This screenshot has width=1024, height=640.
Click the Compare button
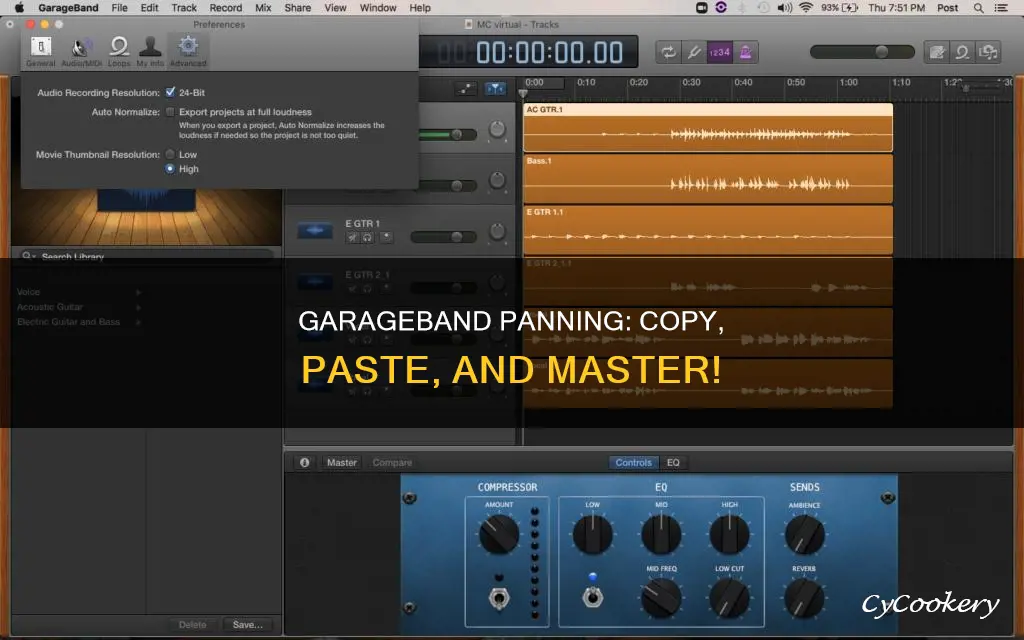(x=392, y=462)
